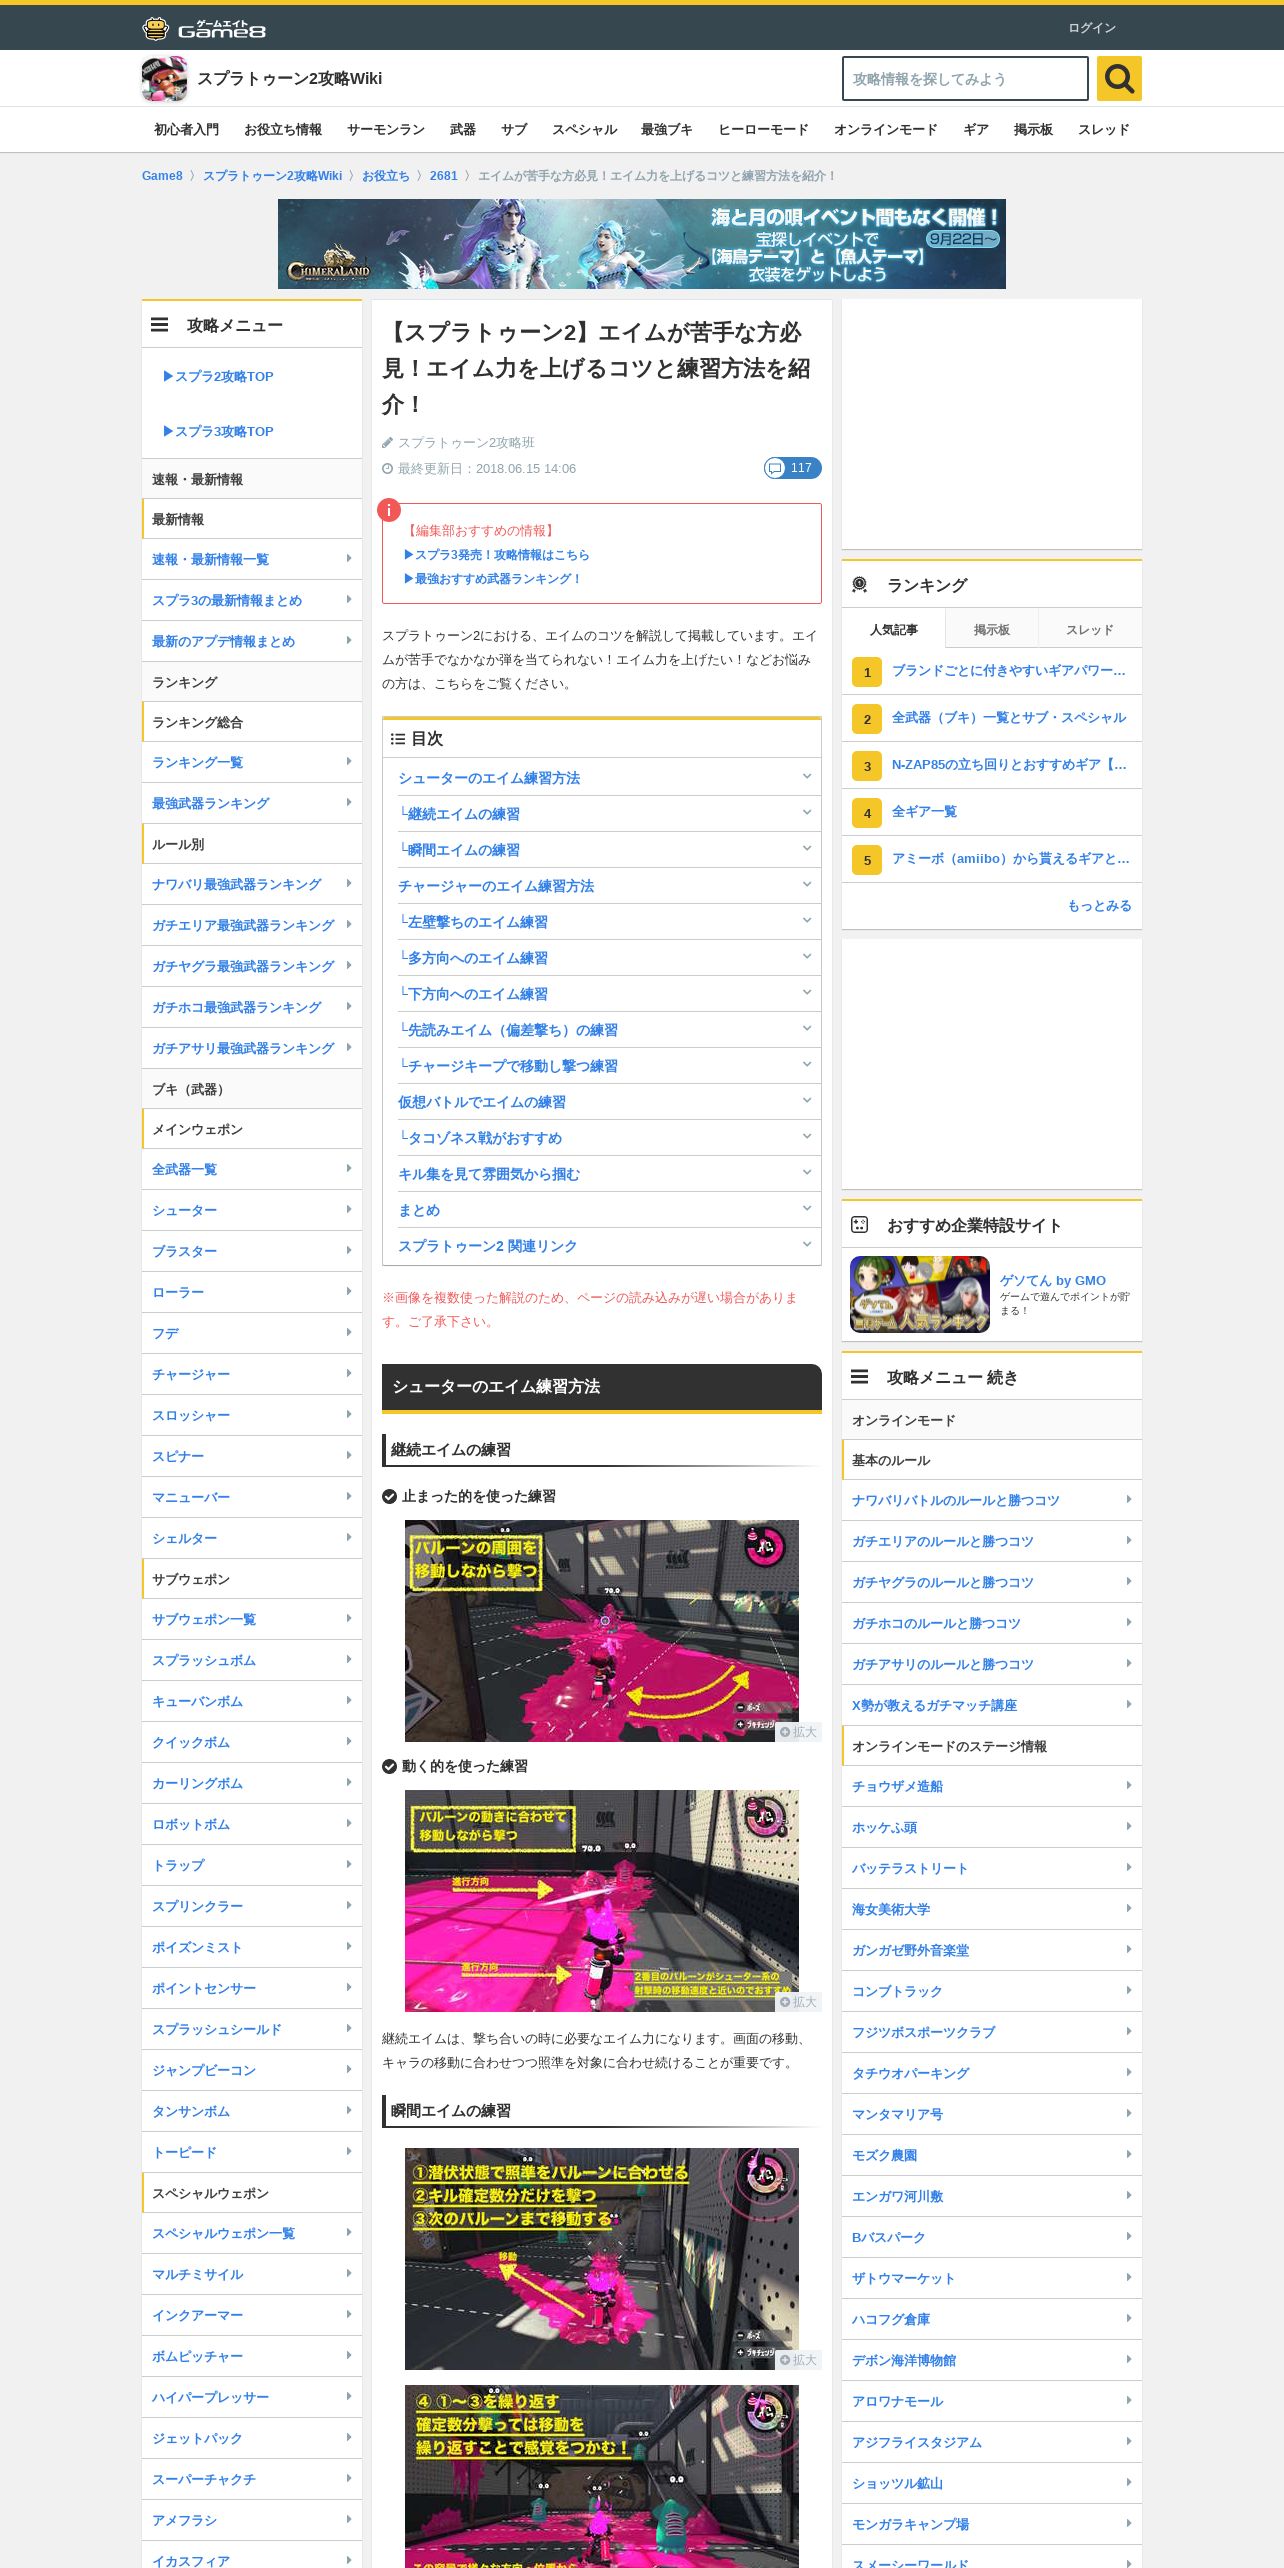Click the 拡大 enlarge icon on moving target image
1284x2568 pixels.
799,2002
